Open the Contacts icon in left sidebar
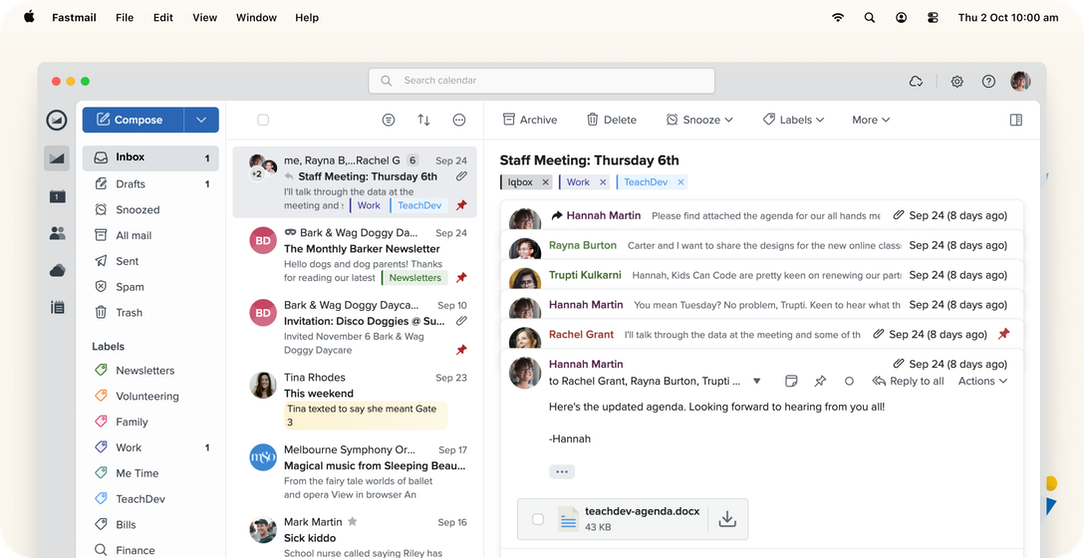The height and width of the screenshot is (558, 1084). (57, 233)
